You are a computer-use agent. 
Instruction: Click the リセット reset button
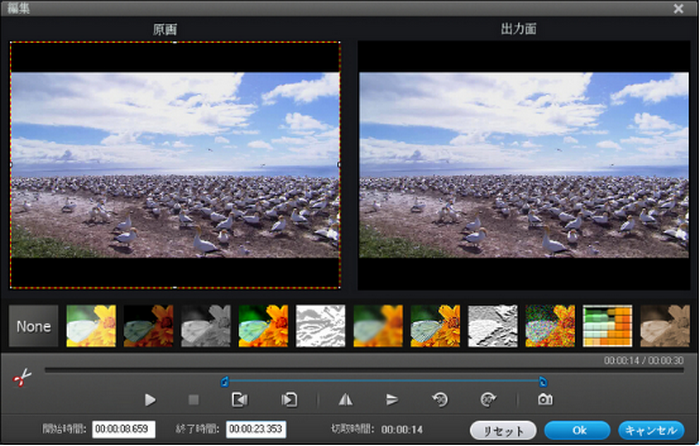503,430
